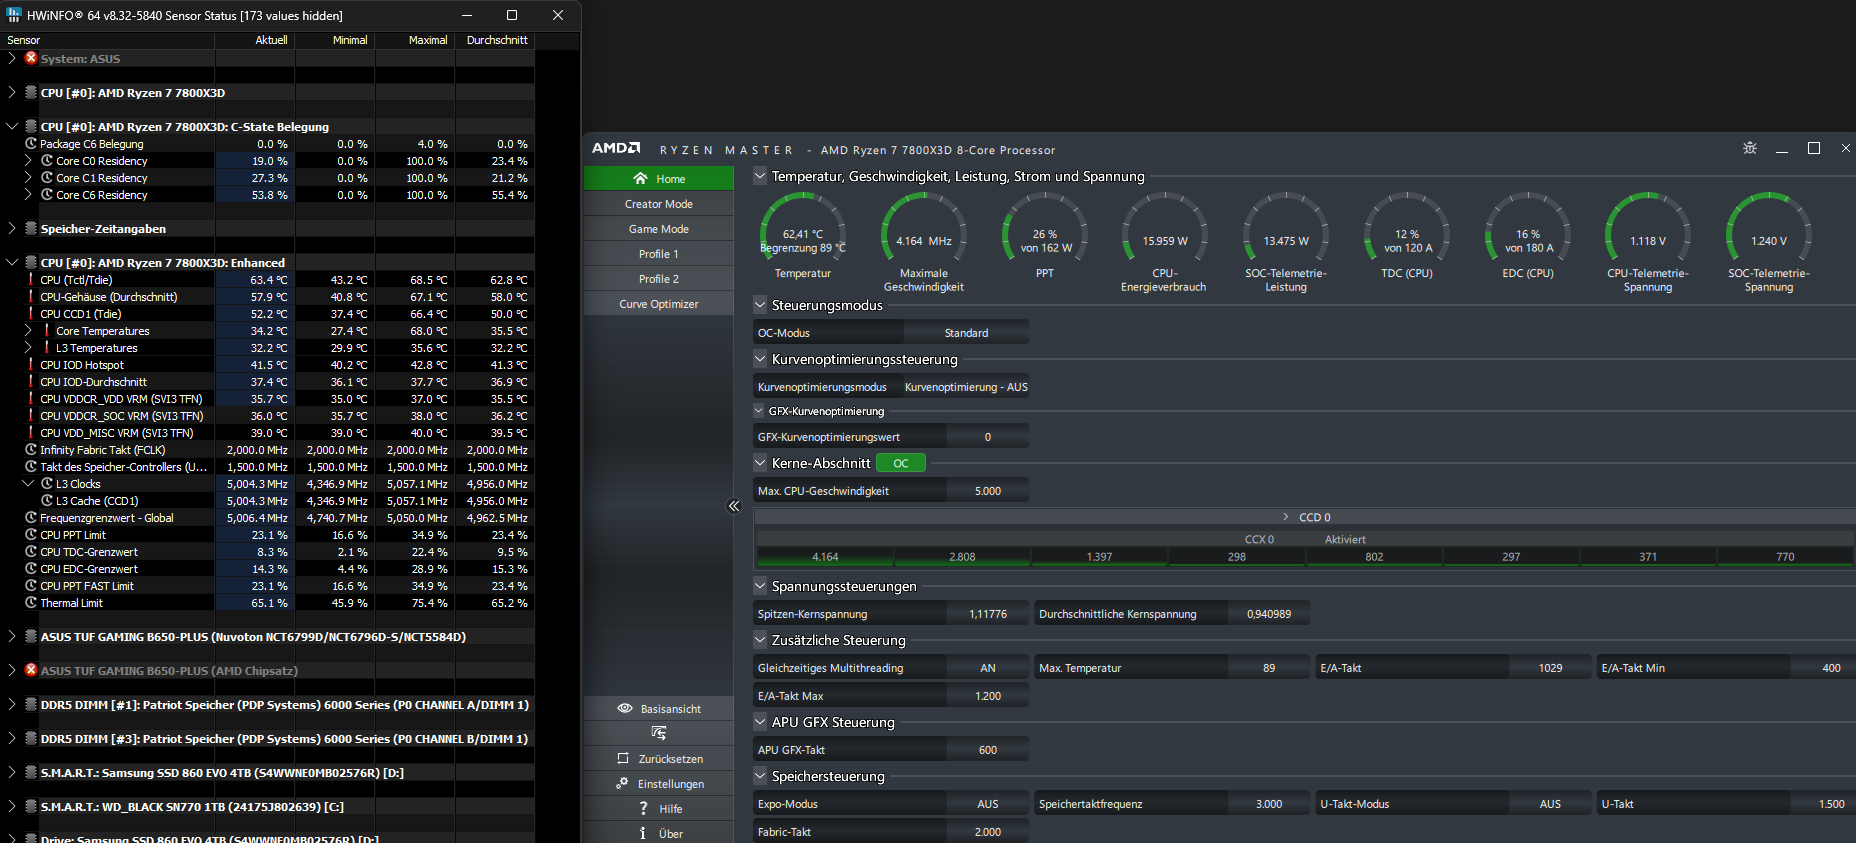Expand CCD 0 chevron row
Image resolution: width=1856 pixels, height=843 pixels.
click(1286, 517)
